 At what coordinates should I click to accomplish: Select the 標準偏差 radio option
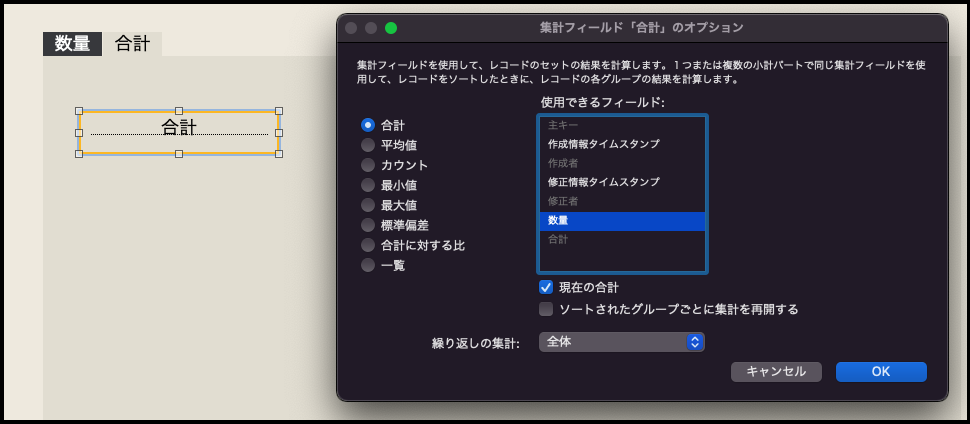pos(368,225)
